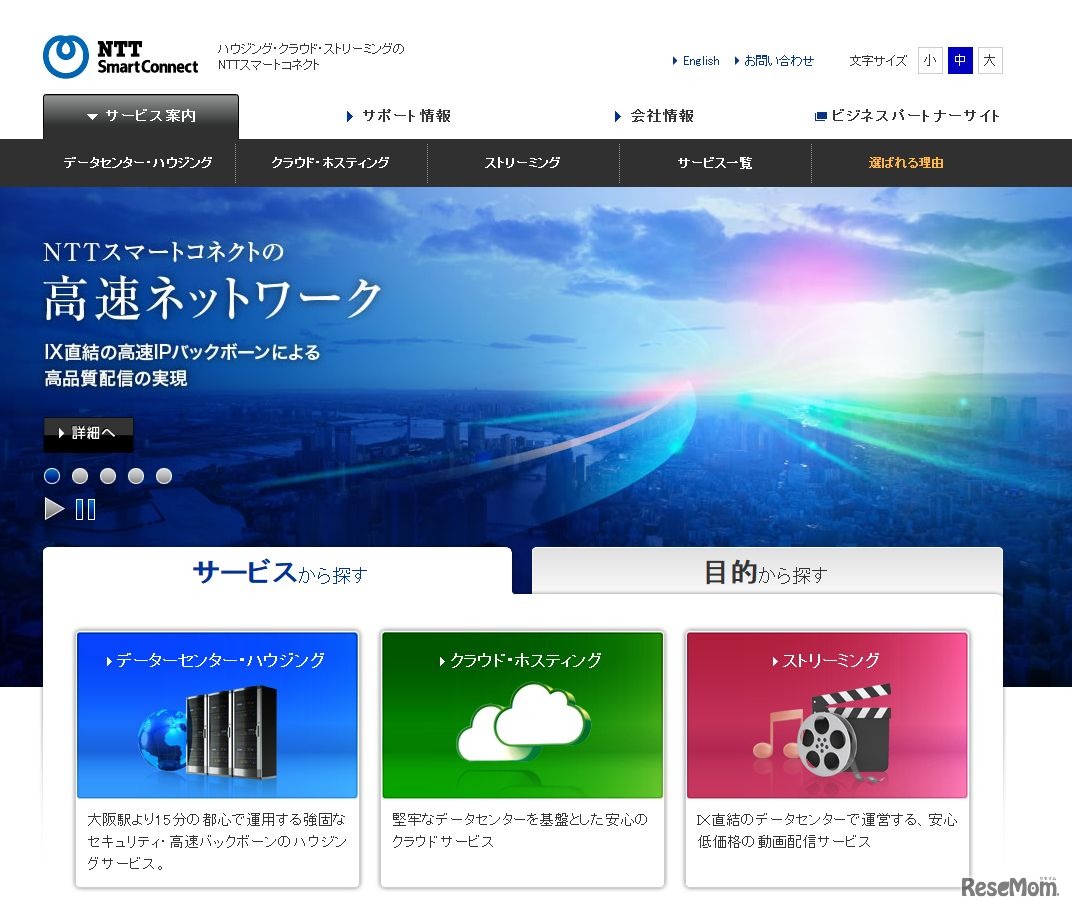Viewport: 1072px width, 910px height.
Task: Open 選ばれる理由 in nav bar
Action: [x=907, y=163]
